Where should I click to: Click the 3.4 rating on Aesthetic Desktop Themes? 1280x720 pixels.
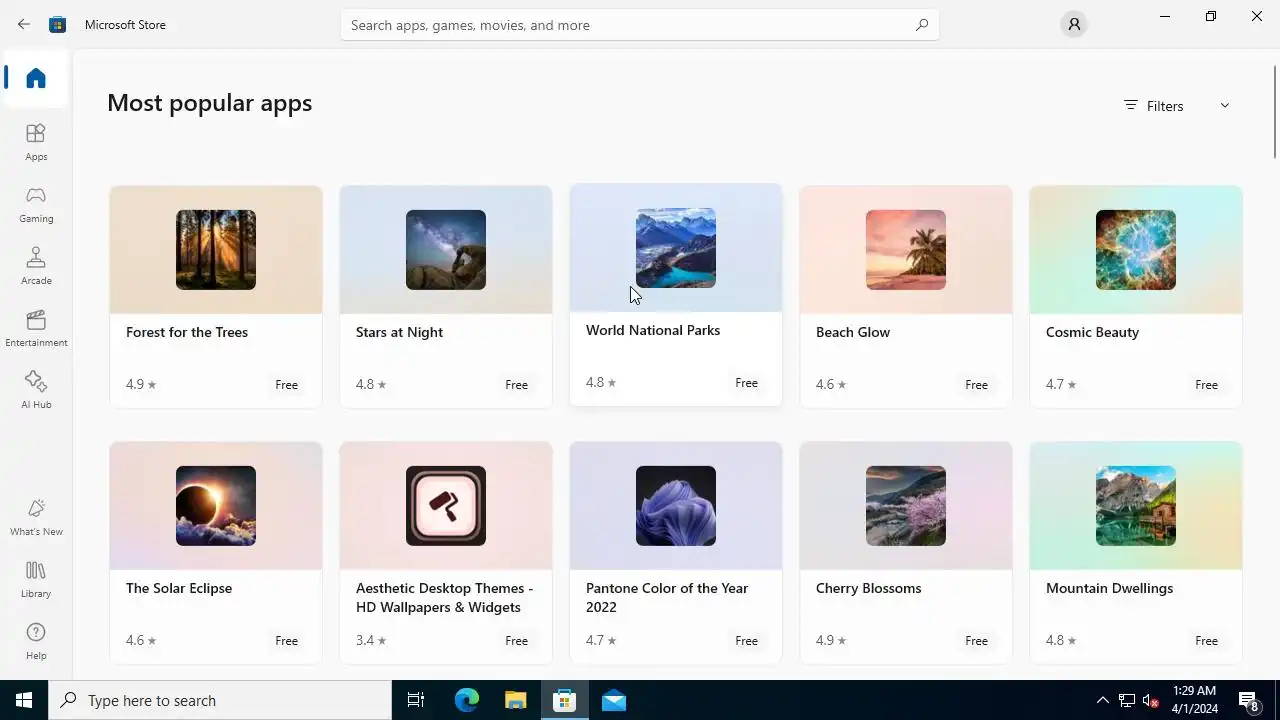(371, 641)
